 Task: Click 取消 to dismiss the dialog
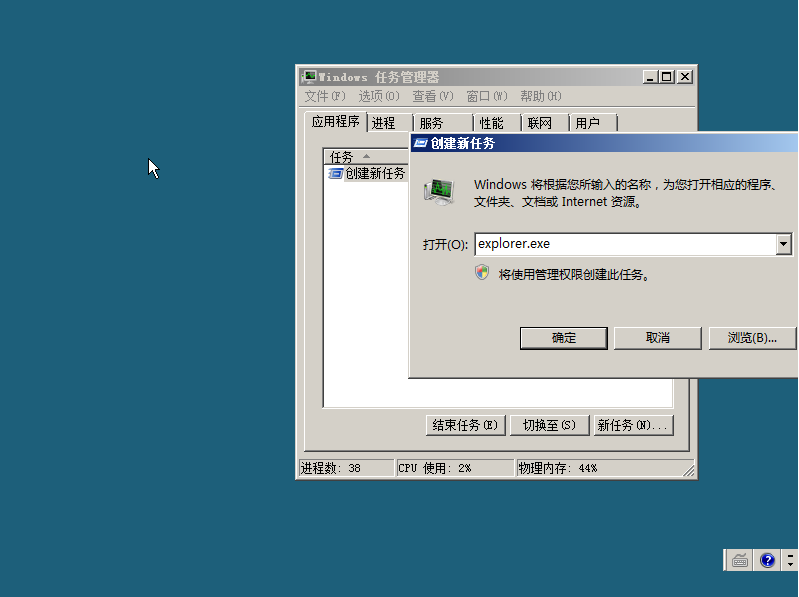tap(657, 338)
